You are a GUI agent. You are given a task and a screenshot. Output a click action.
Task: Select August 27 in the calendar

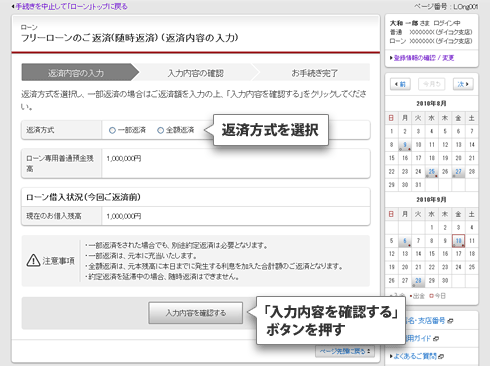459,172
